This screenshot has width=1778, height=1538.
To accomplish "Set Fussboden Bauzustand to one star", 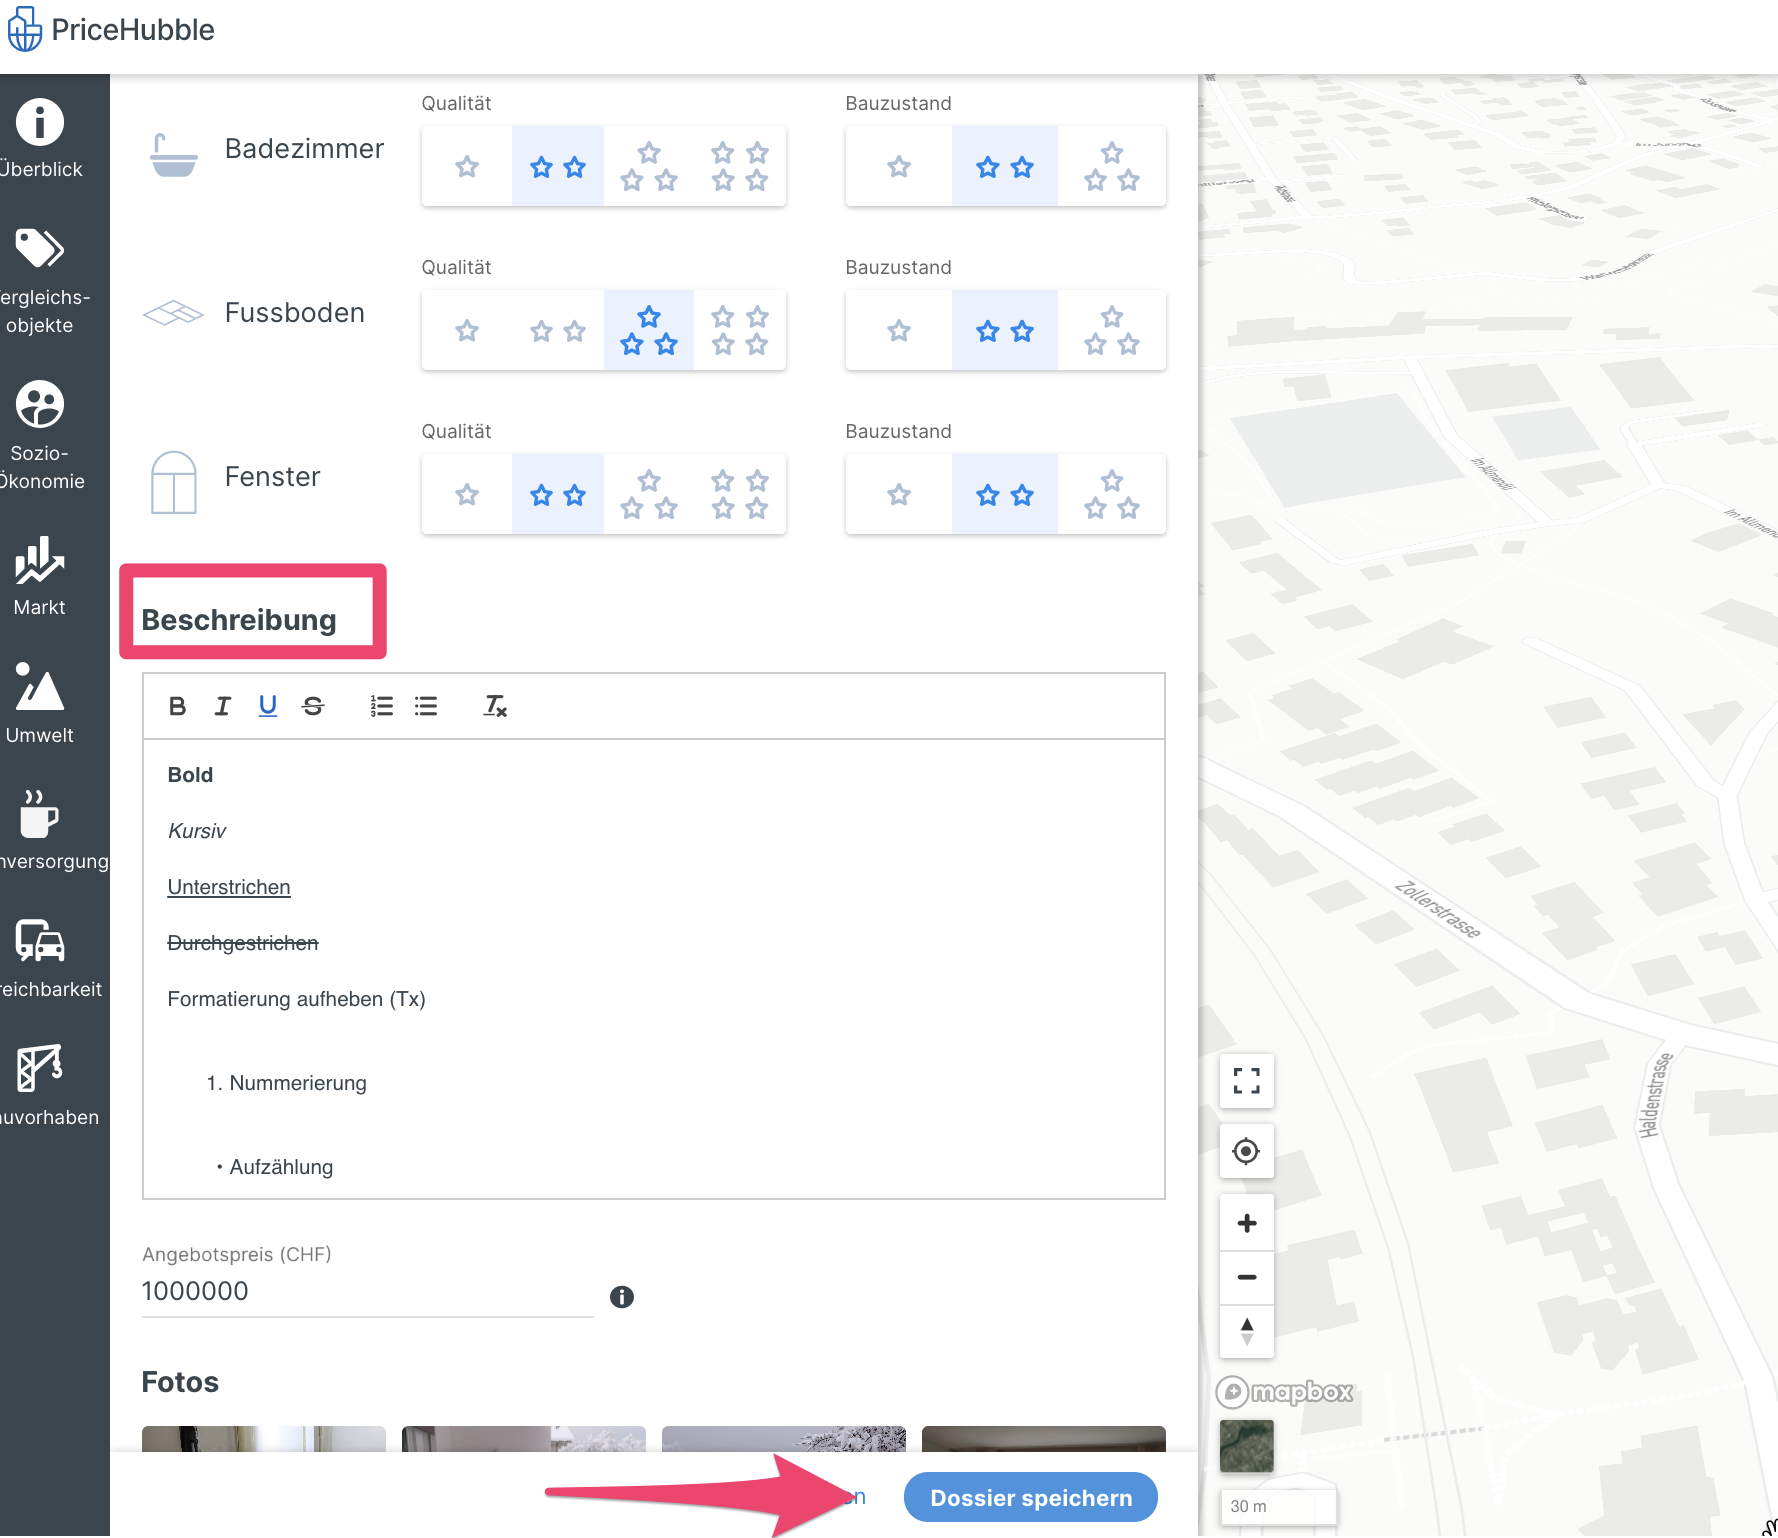I will point(899,331).
